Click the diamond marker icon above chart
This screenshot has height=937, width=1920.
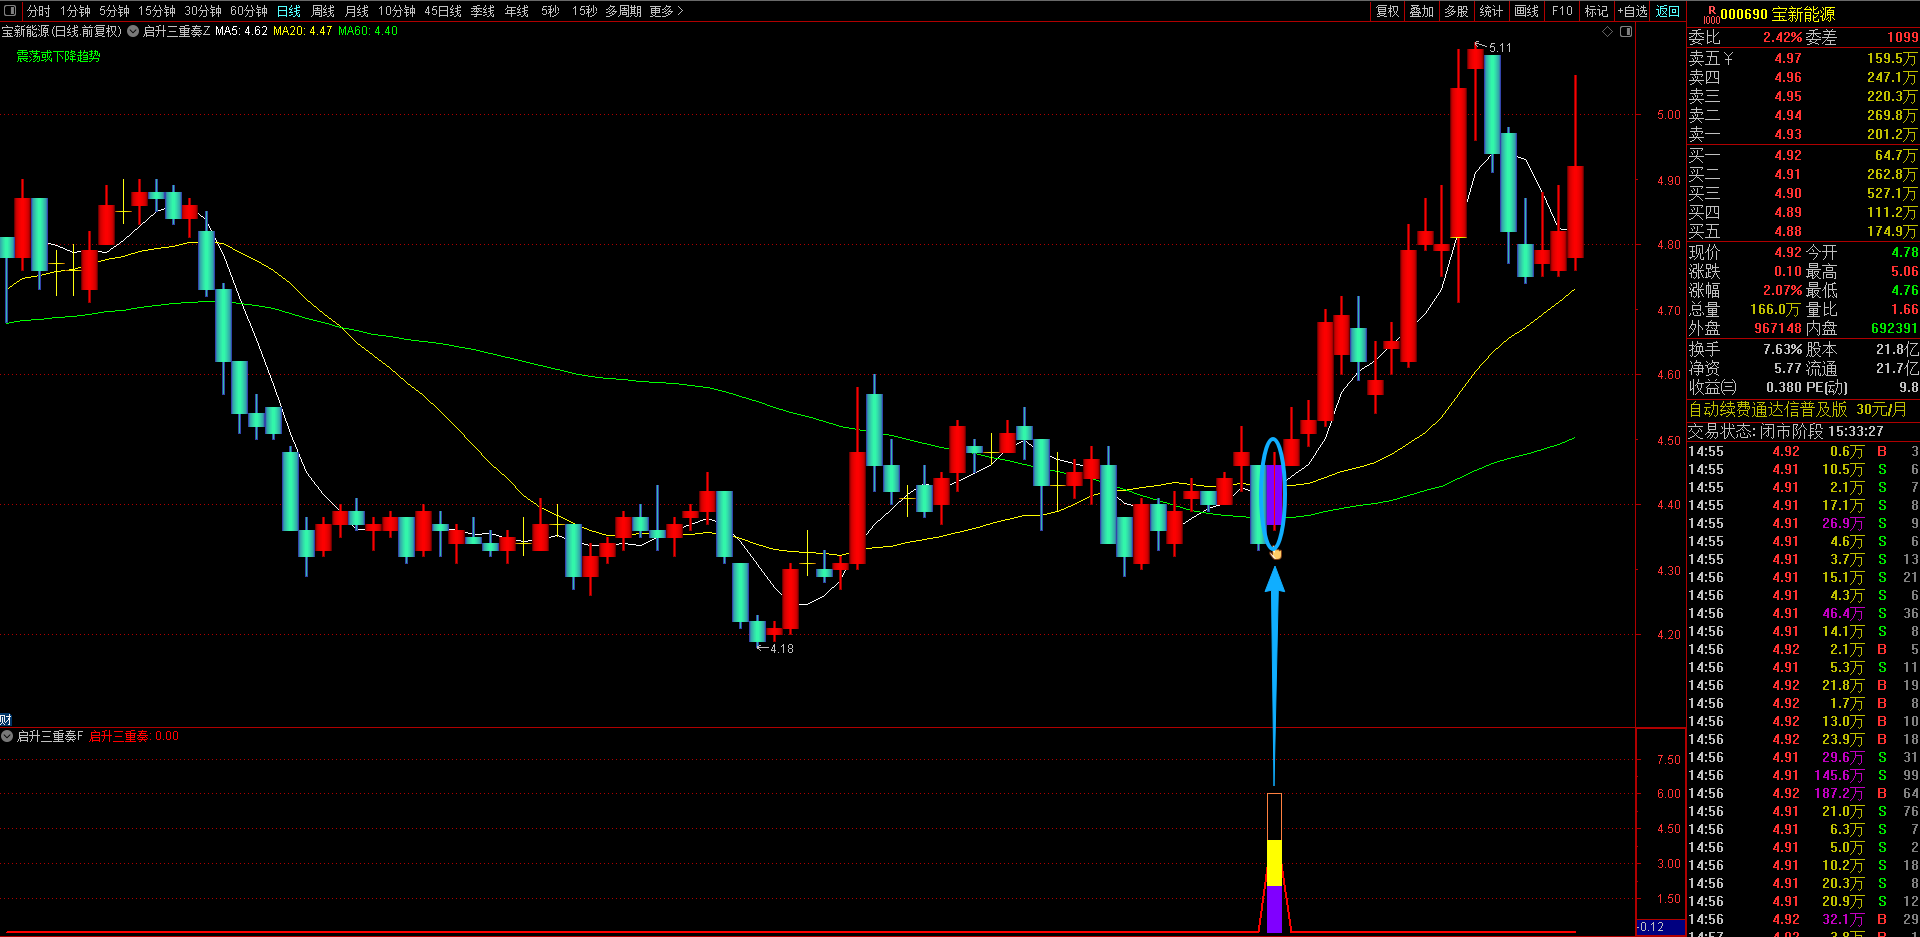pos(1608,31)
